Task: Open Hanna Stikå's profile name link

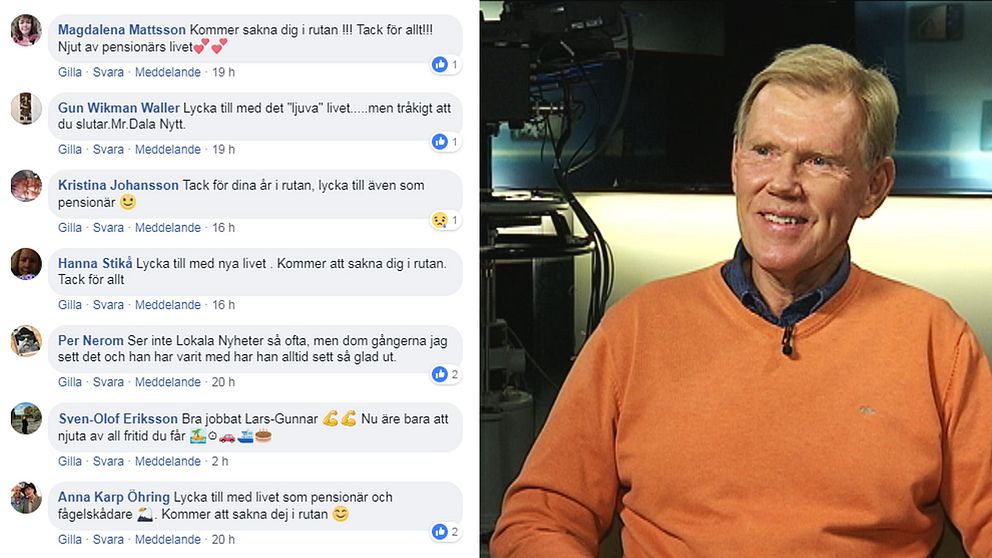Action: point(95,263)
